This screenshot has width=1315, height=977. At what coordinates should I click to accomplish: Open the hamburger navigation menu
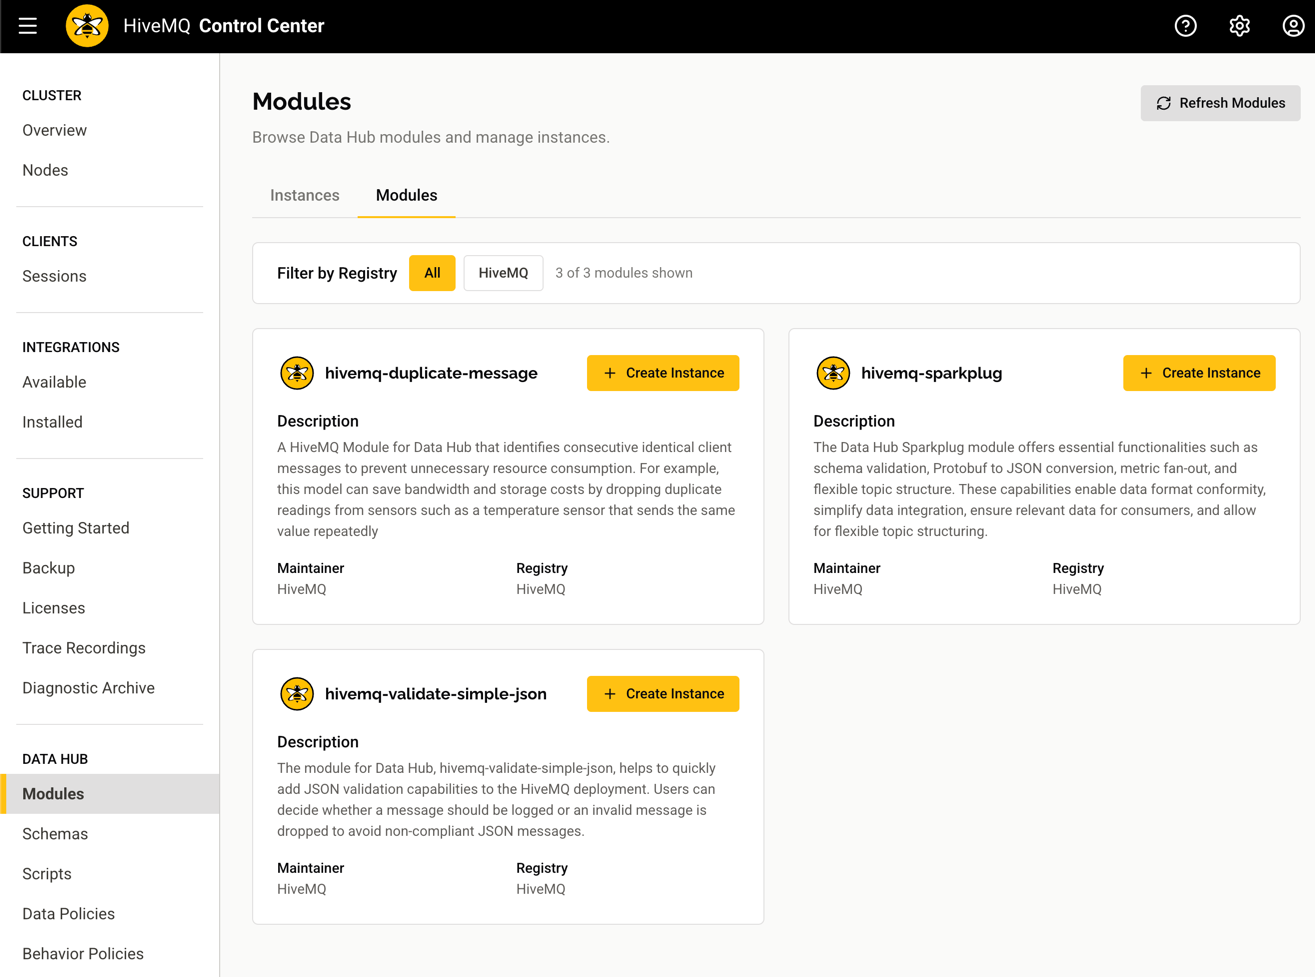pos(27,26)
